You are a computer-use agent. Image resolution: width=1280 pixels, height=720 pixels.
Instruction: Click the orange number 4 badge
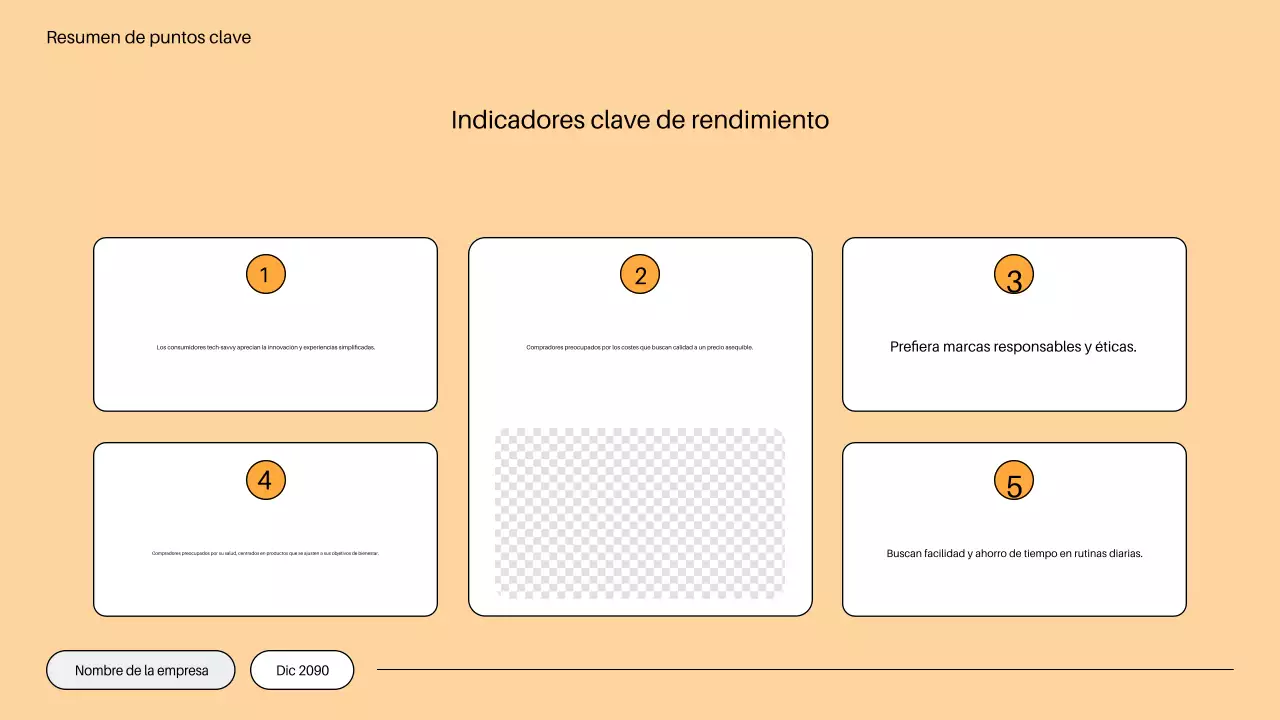point(265,480)
